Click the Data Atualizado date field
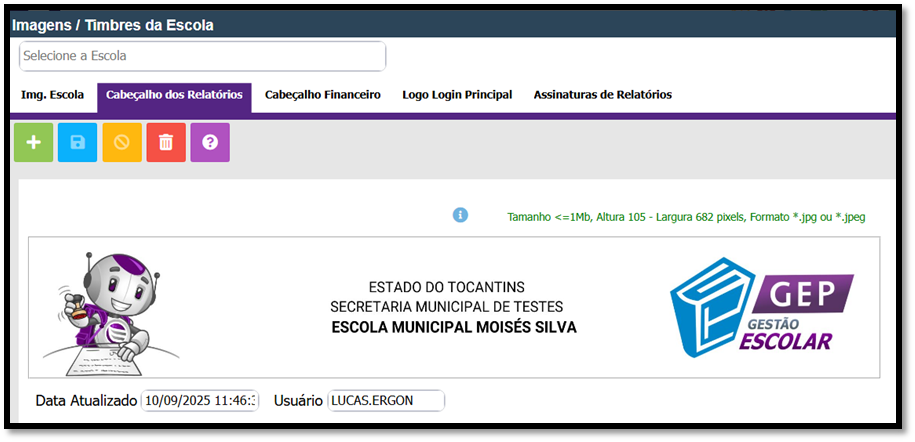The width and height of the screenshot is (915, 442). [200, 401]
